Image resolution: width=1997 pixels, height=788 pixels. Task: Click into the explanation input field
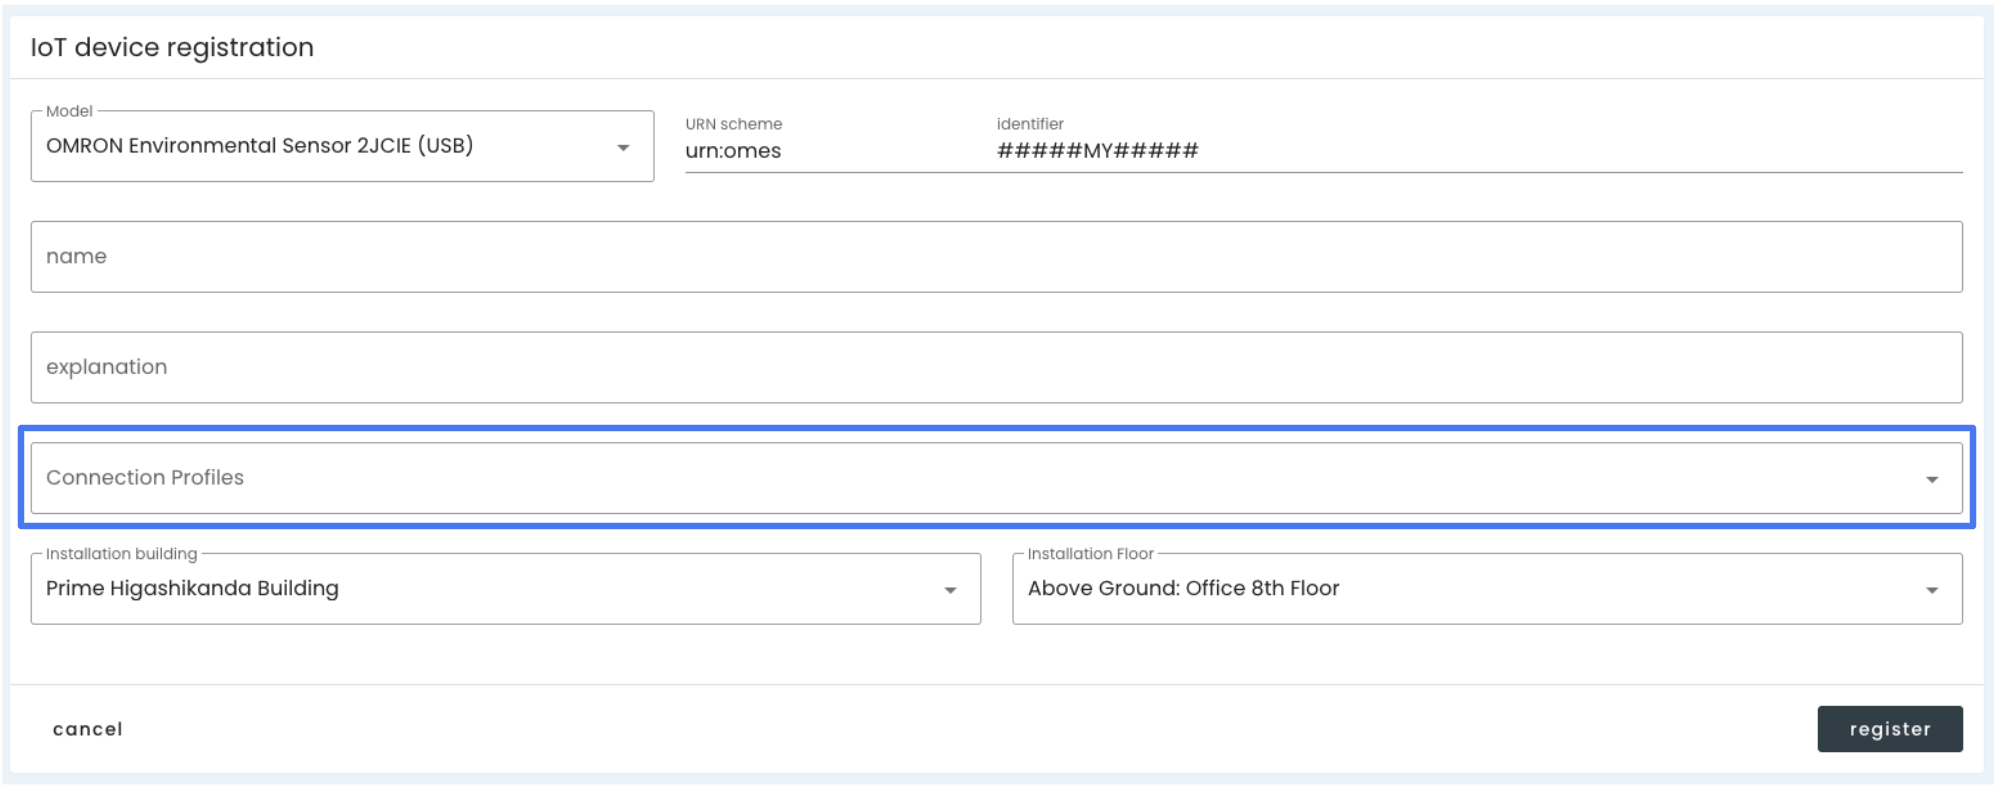(996, 368)
